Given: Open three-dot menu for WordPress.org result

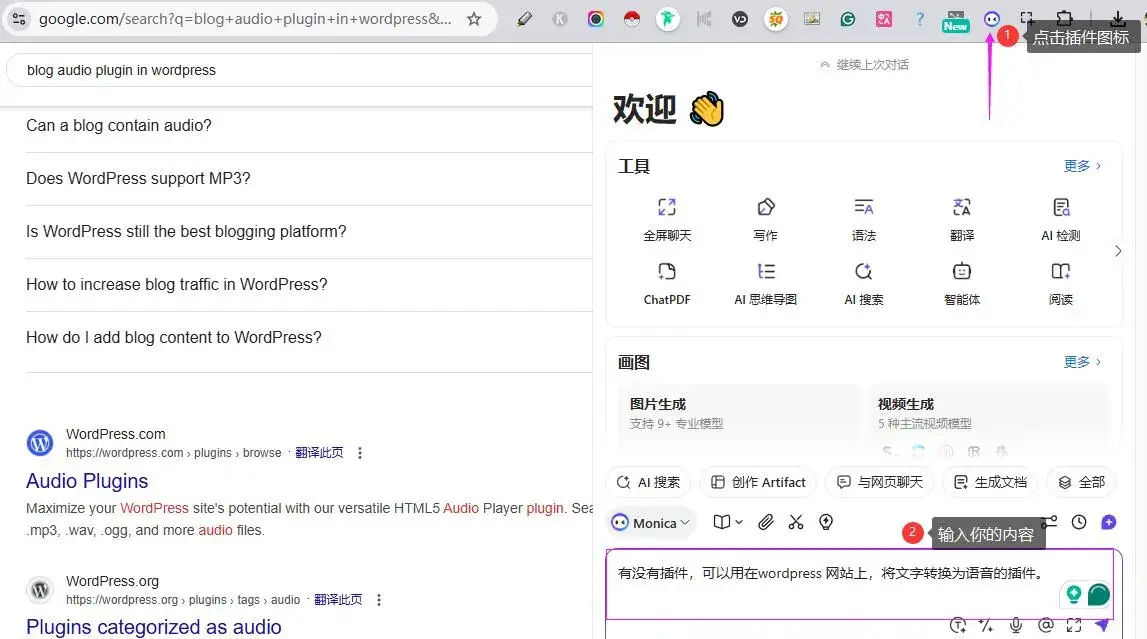Looking at the screenshot, I should pos(379,600).
